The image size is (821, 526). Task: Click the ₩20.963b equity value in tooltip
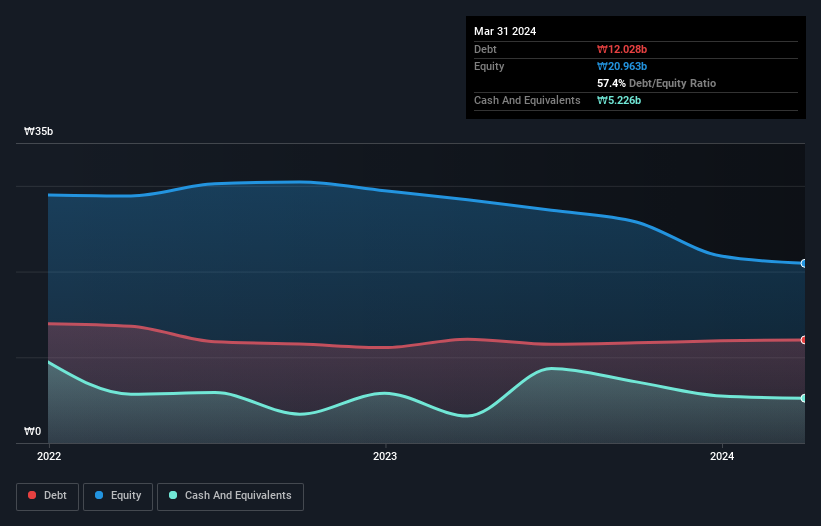click(622, 66)
